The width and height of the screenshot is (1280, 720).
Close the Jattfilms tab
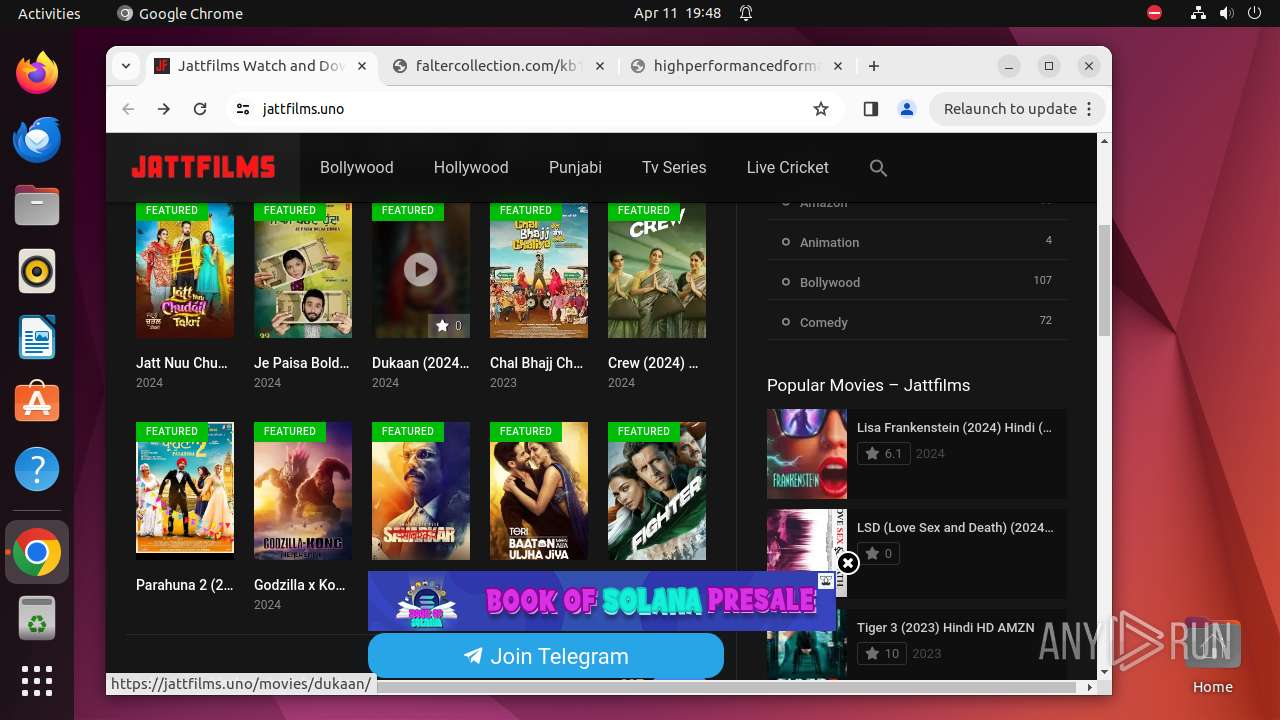click(x=362, y=66)
